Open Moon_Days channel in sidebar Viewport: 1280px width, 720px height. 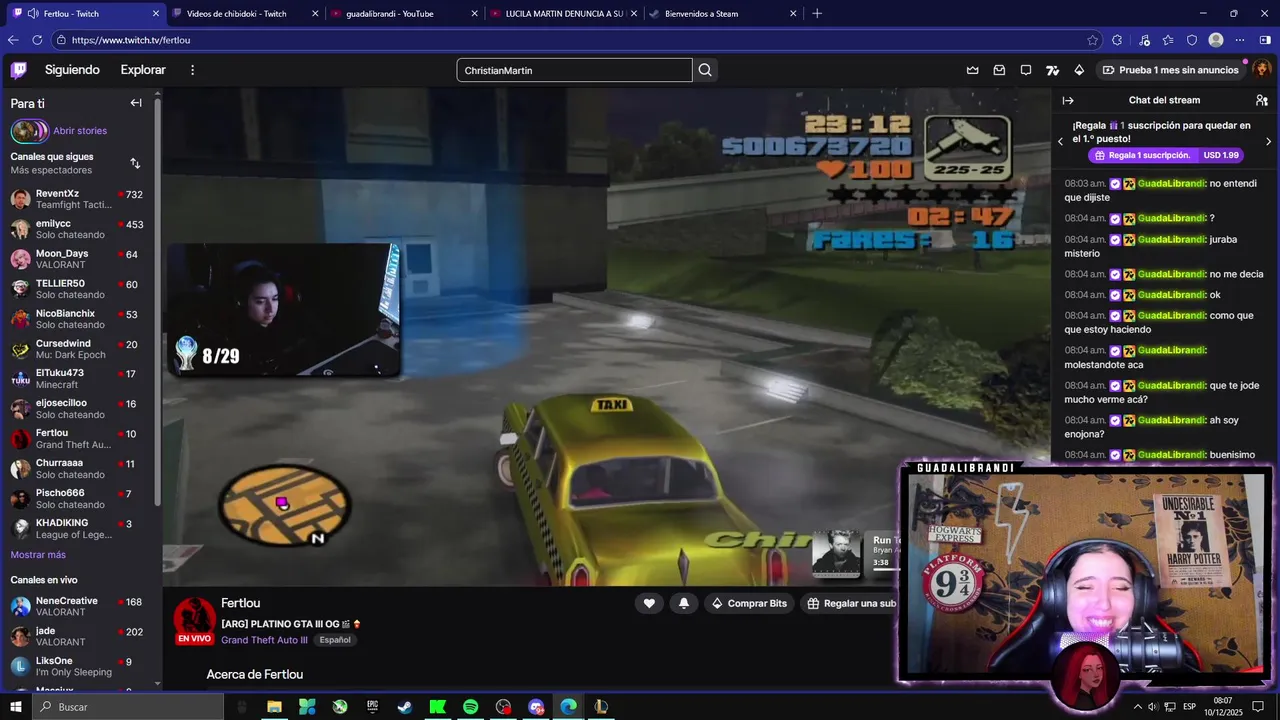pyautogui.click(x=80, y=259)
